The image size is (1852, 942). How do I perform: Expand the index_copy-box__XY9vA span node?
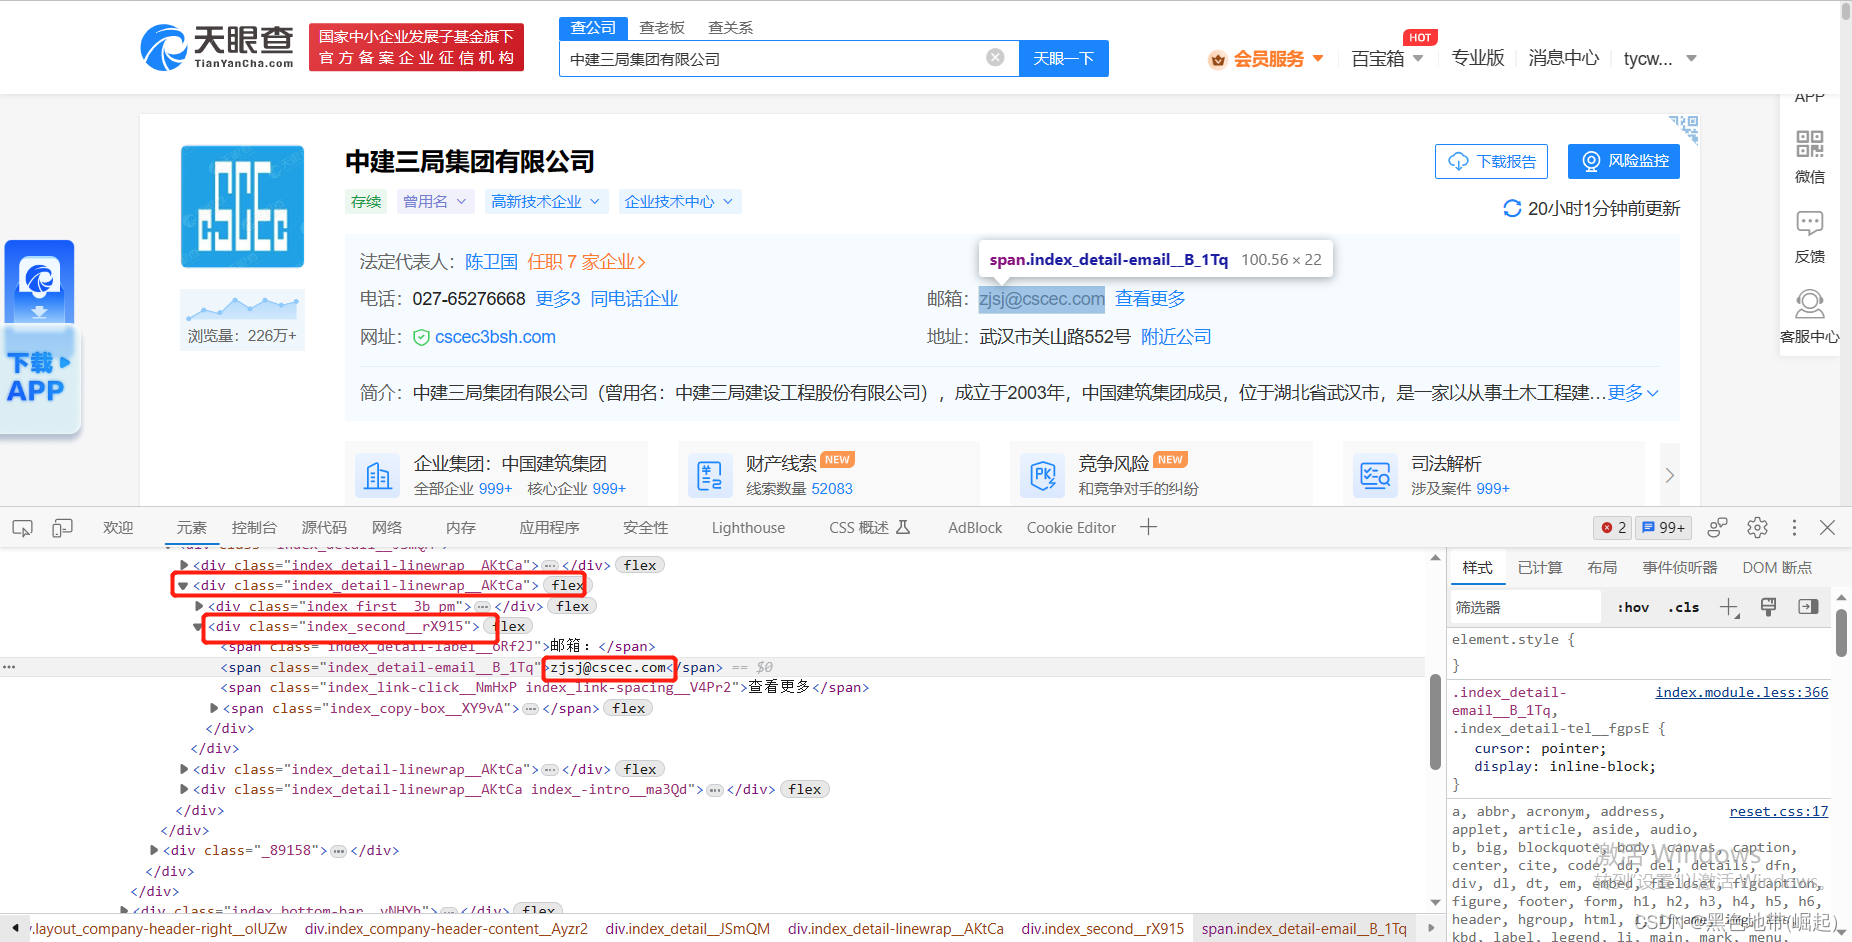coord(214,709)
